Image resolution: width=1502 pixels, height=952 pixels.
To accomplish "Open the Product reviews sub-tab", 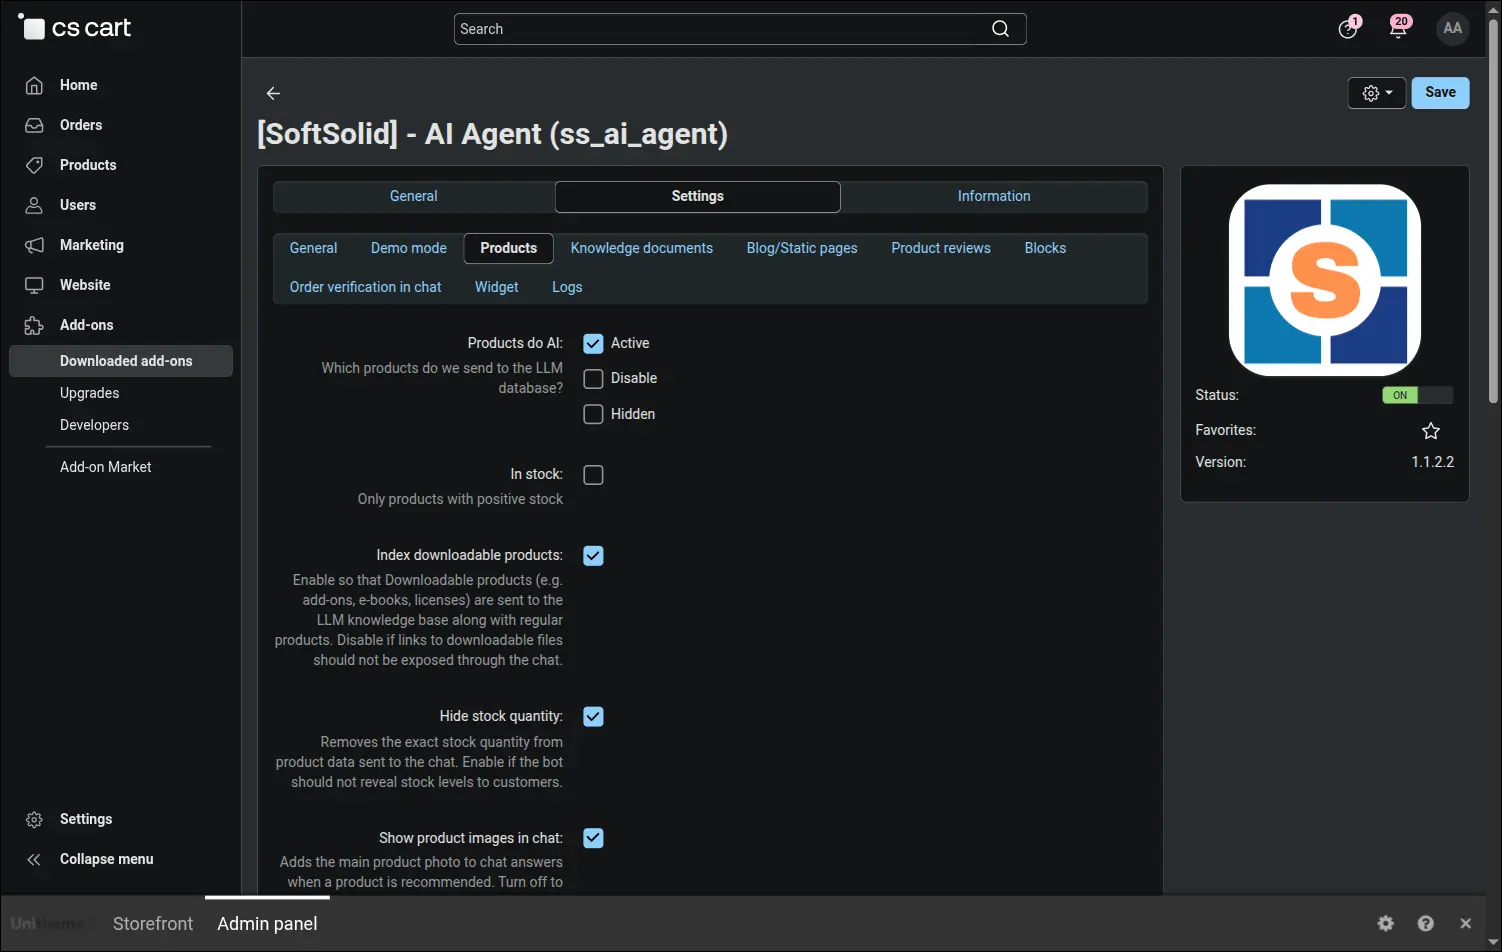I will pos(941,248).
